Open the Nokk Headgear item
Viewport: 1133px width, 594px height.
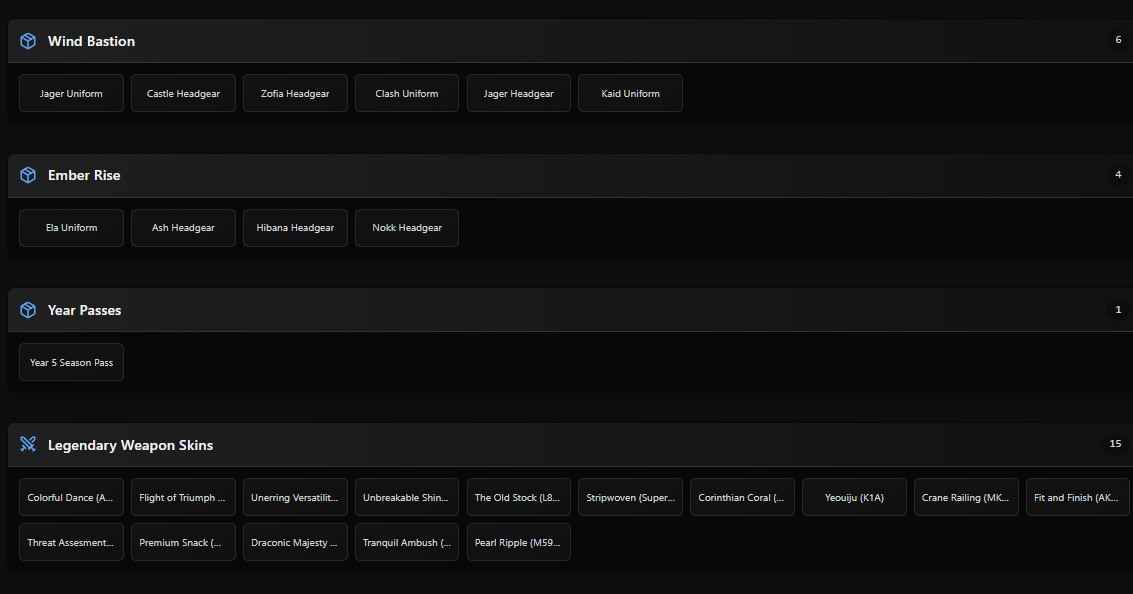click(x=407, y=228)
